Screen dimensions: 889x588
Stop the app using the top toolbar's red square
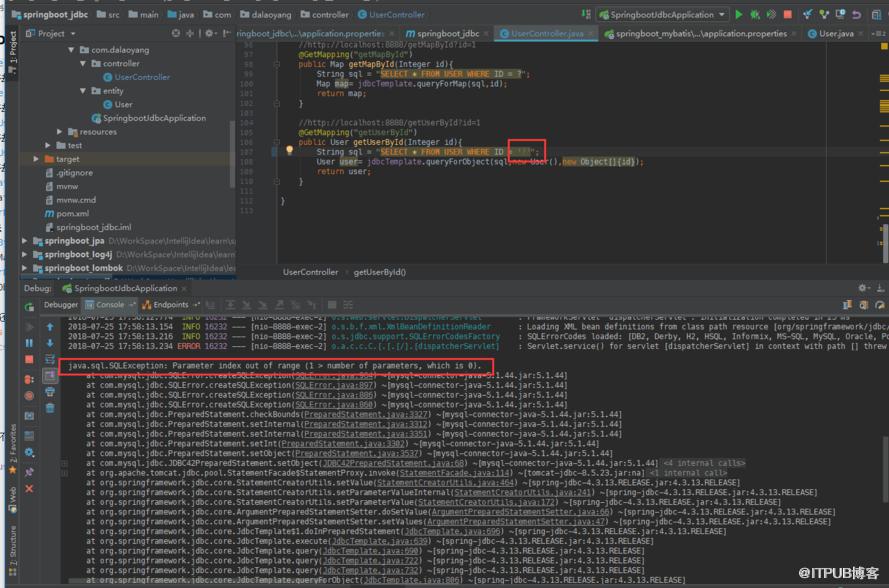point(788,15)
